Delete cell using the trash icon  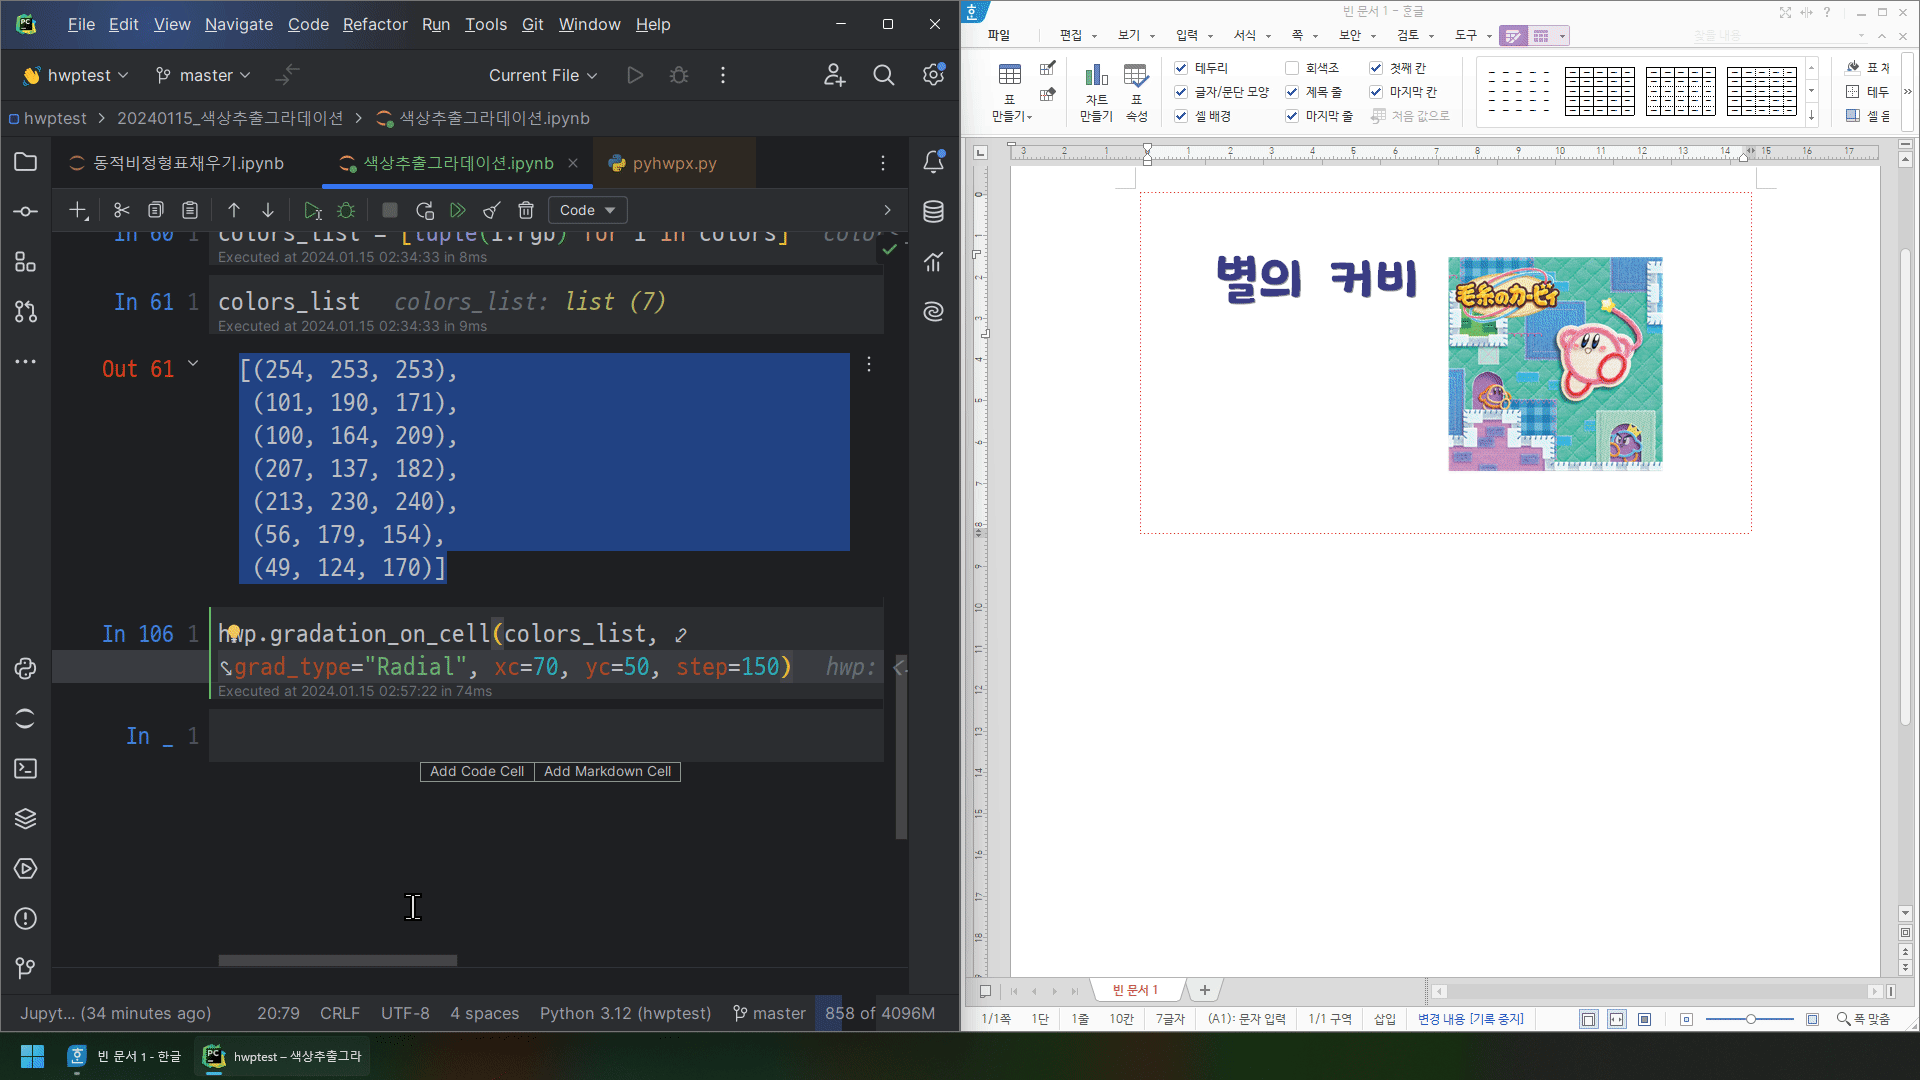(526, 210)
